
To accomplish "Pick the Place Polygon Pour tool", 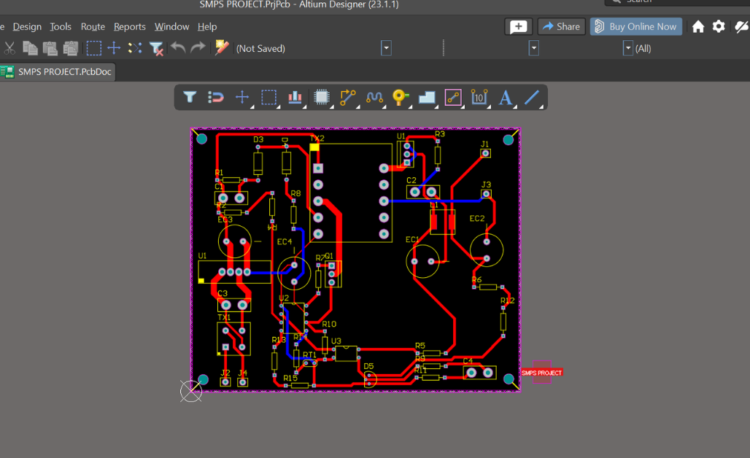I will pyautogui.click(x=426, y=97).
